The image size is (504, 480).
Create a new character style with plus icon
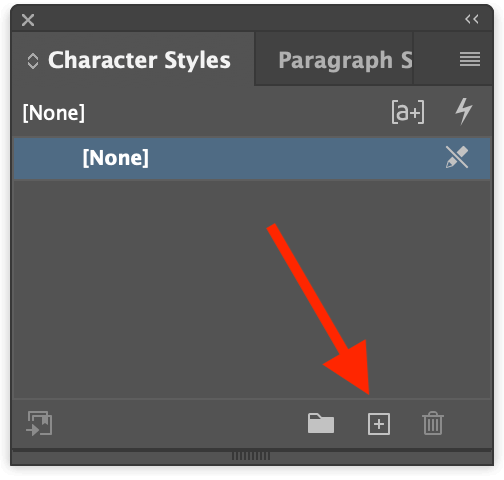(379, 424)
